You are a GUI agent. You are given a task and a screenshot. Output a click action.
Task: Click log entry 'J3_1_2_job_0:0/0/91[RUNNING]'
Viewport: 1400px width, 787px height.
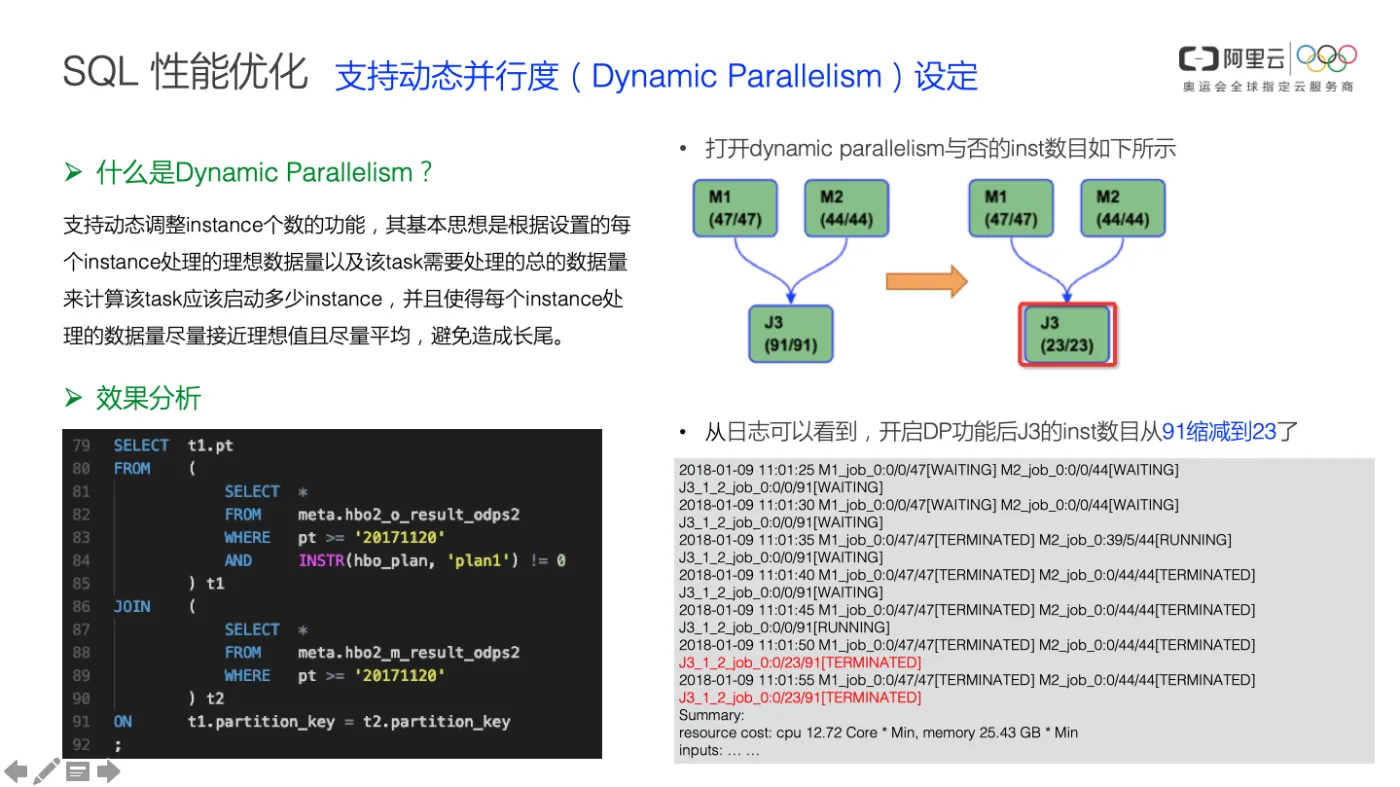click(784, 627)
